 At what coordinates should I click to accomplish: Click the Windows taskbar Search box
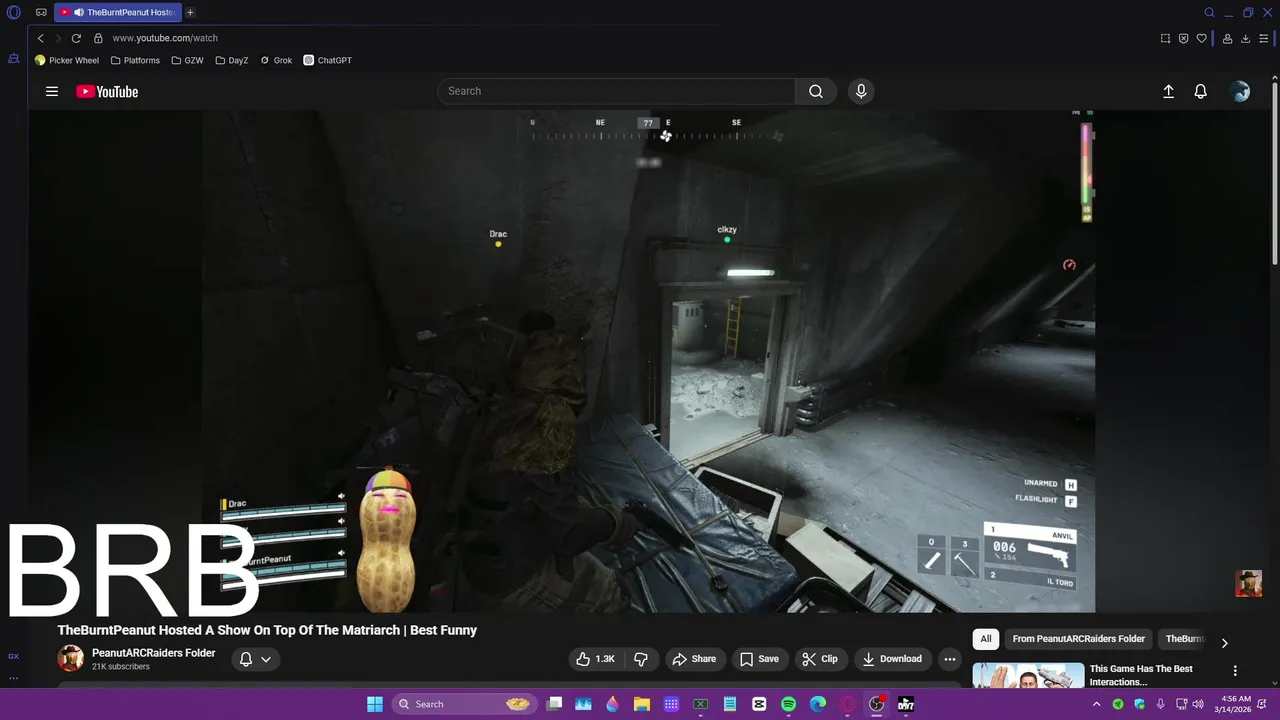[463, 704]
